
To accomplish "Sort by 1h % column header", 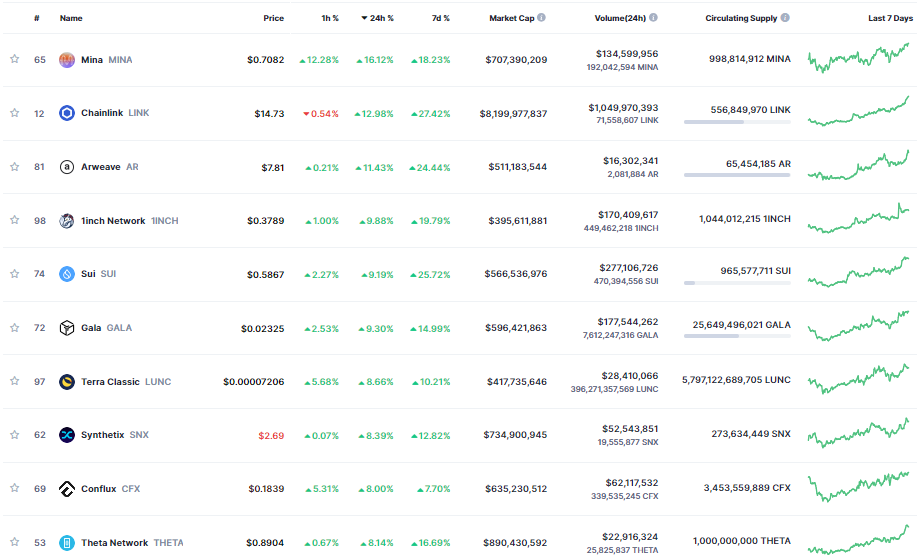I will coord(330,18).
